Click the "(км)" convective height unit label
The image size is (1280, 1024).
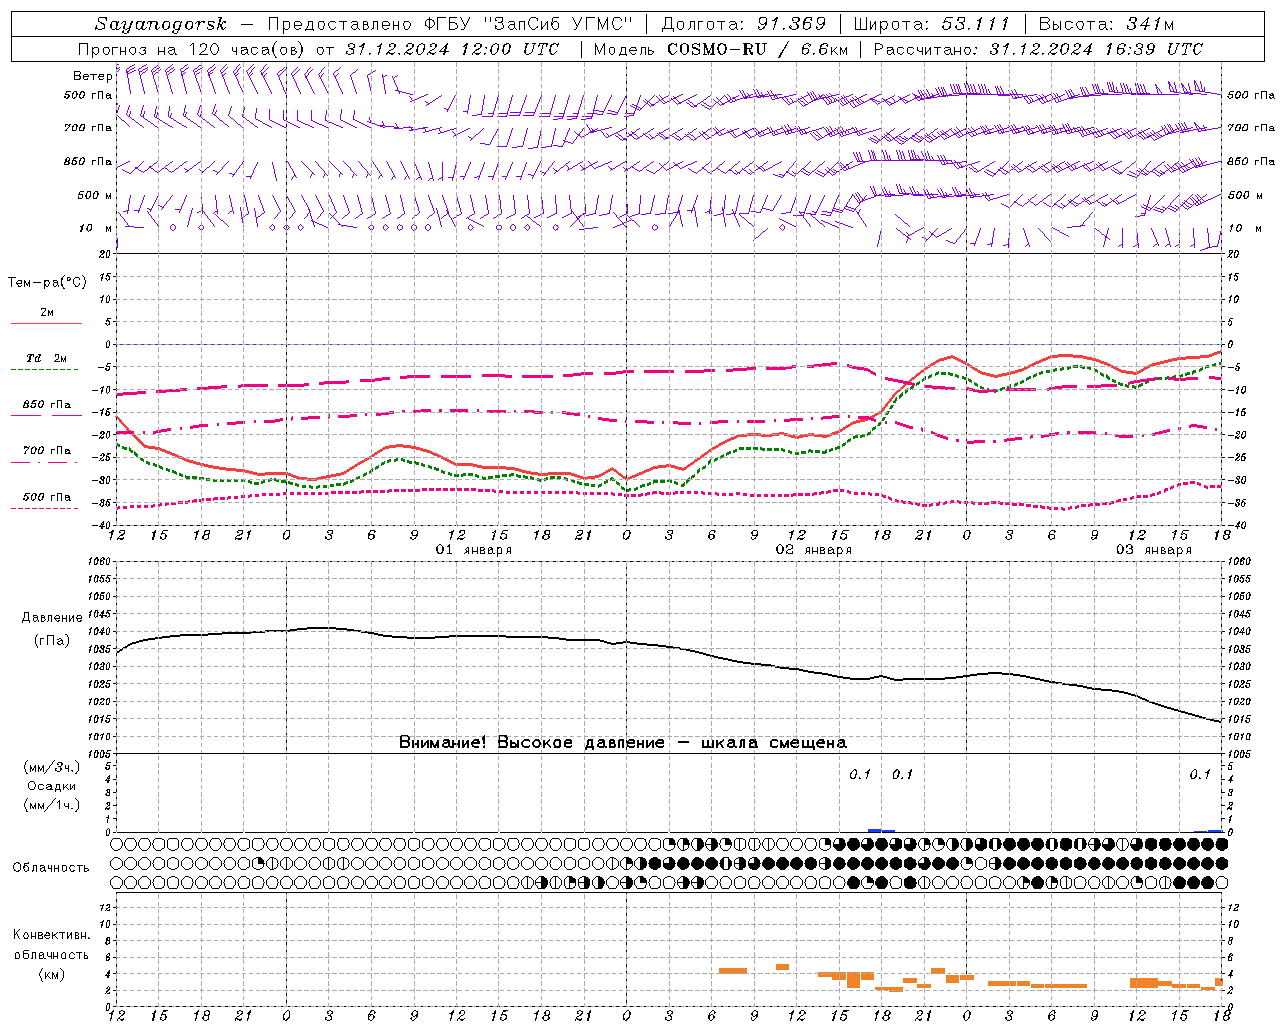pyautogui.click(x=52, y=974)
